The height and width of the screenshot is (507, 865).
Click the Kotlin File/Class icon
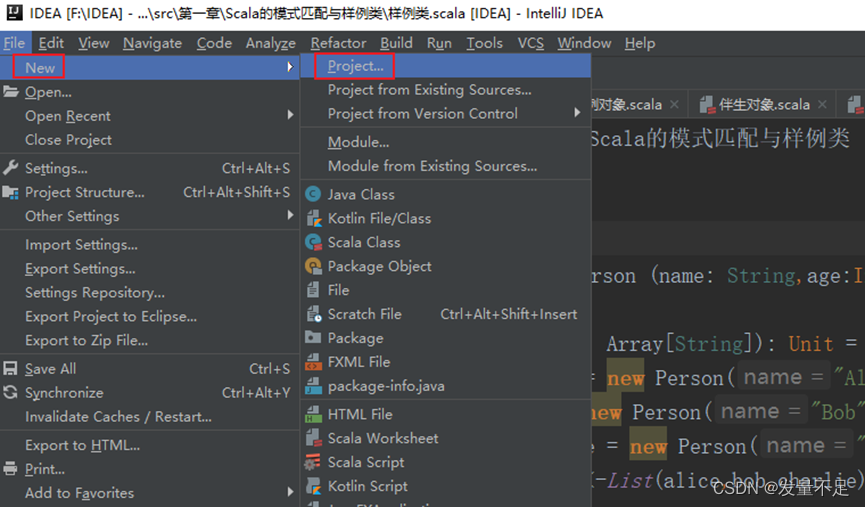tap(313, 218)
